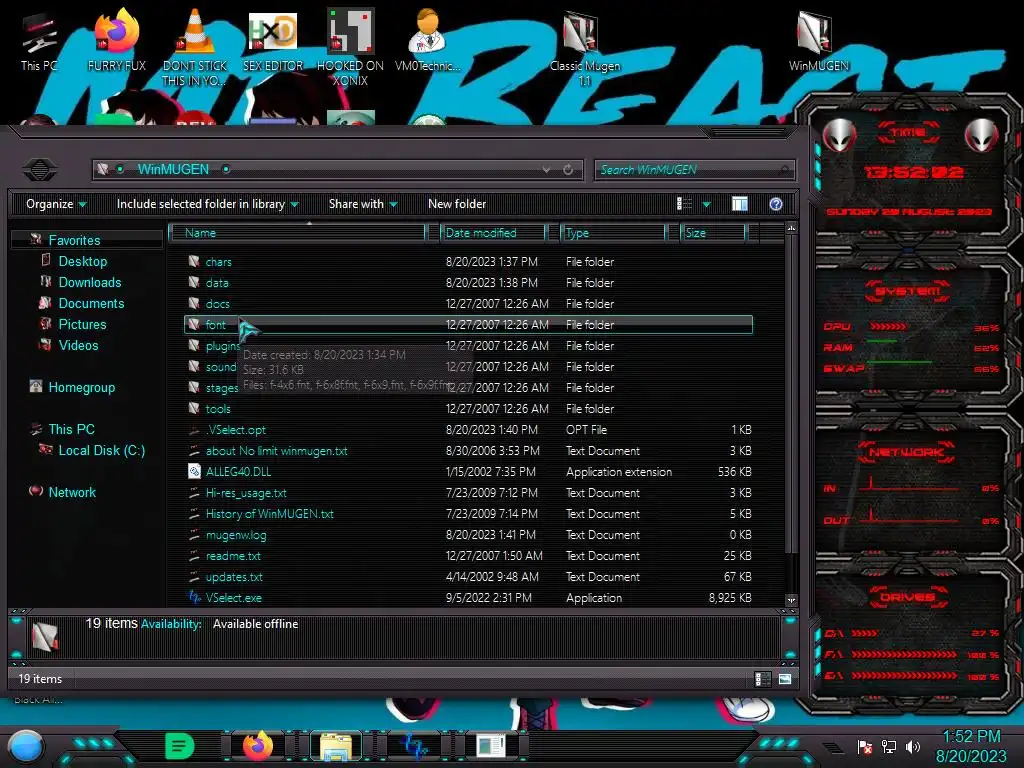Image resolution: width=1024 pixels, height=768 pixels.
Task: Select the docs folder row
Action: [468, 304]
